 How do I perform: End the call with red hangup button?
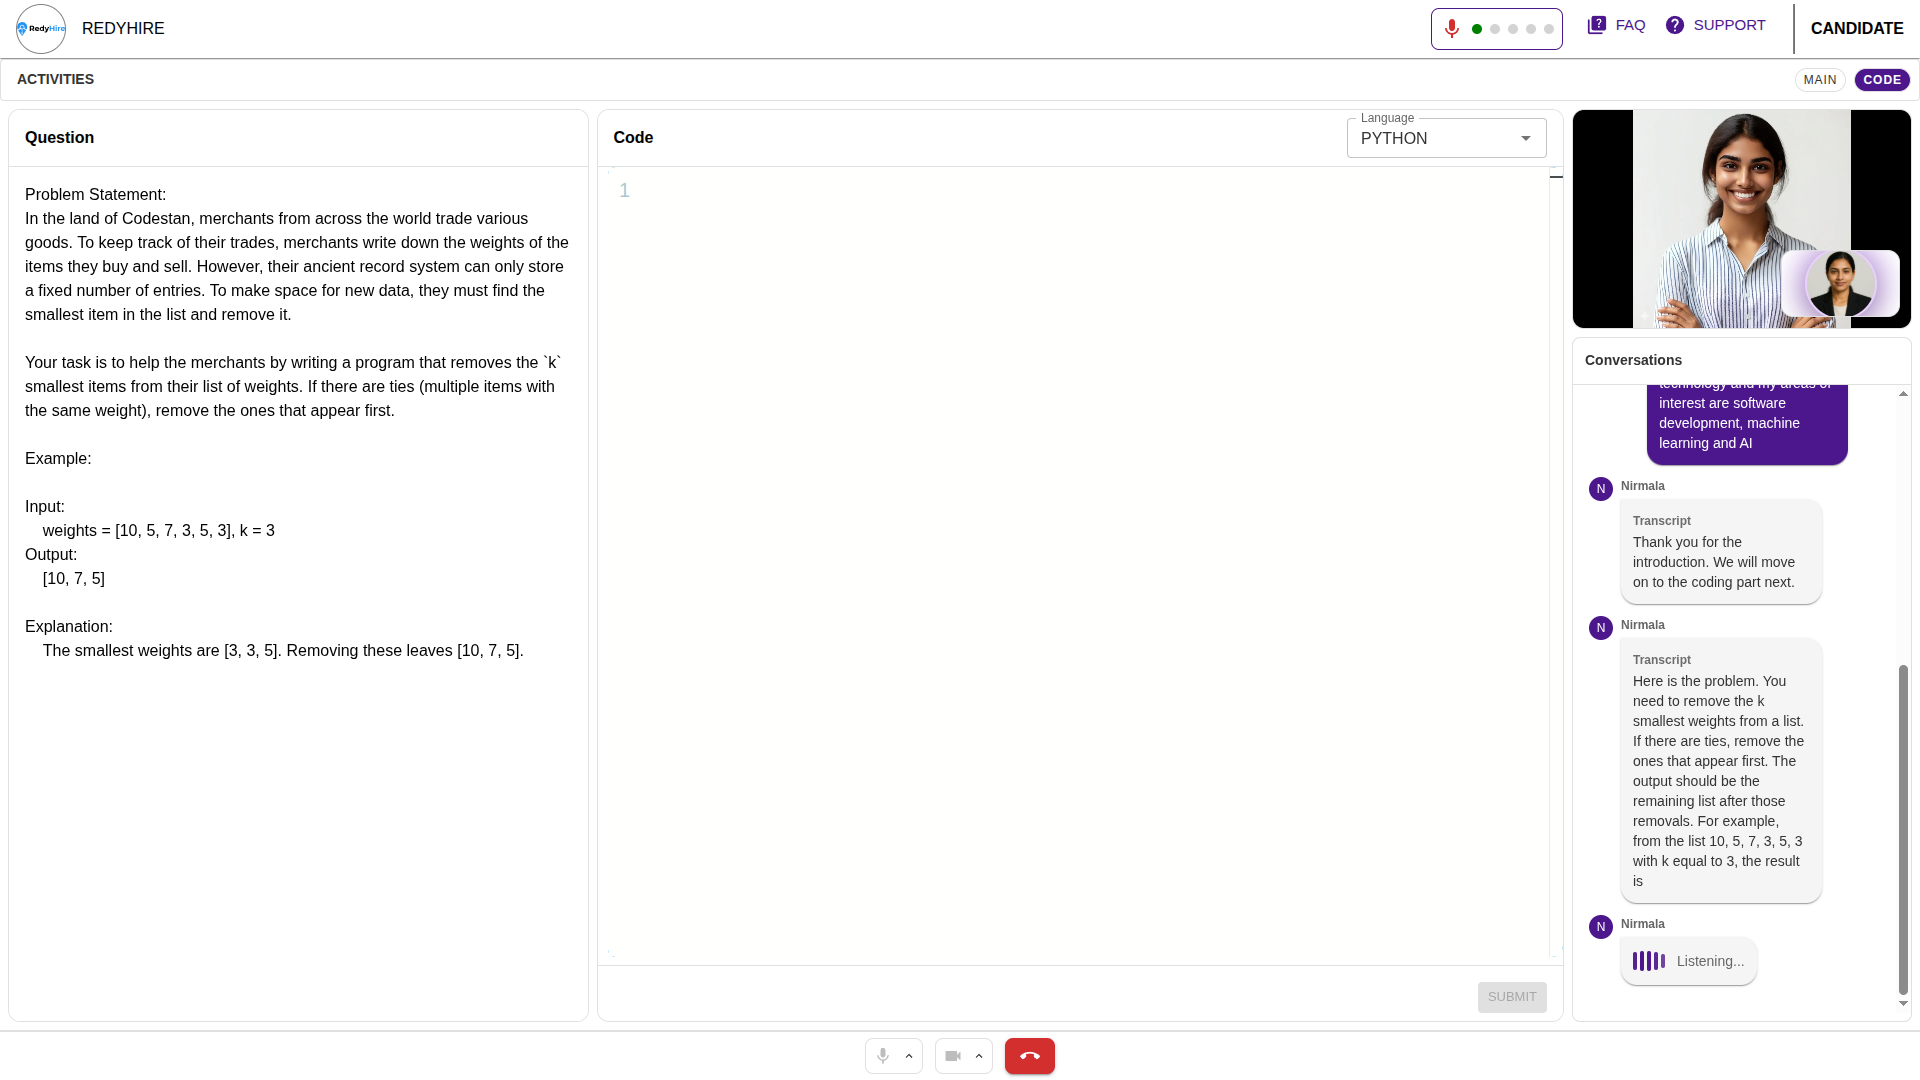[x=1030, y=1056]
